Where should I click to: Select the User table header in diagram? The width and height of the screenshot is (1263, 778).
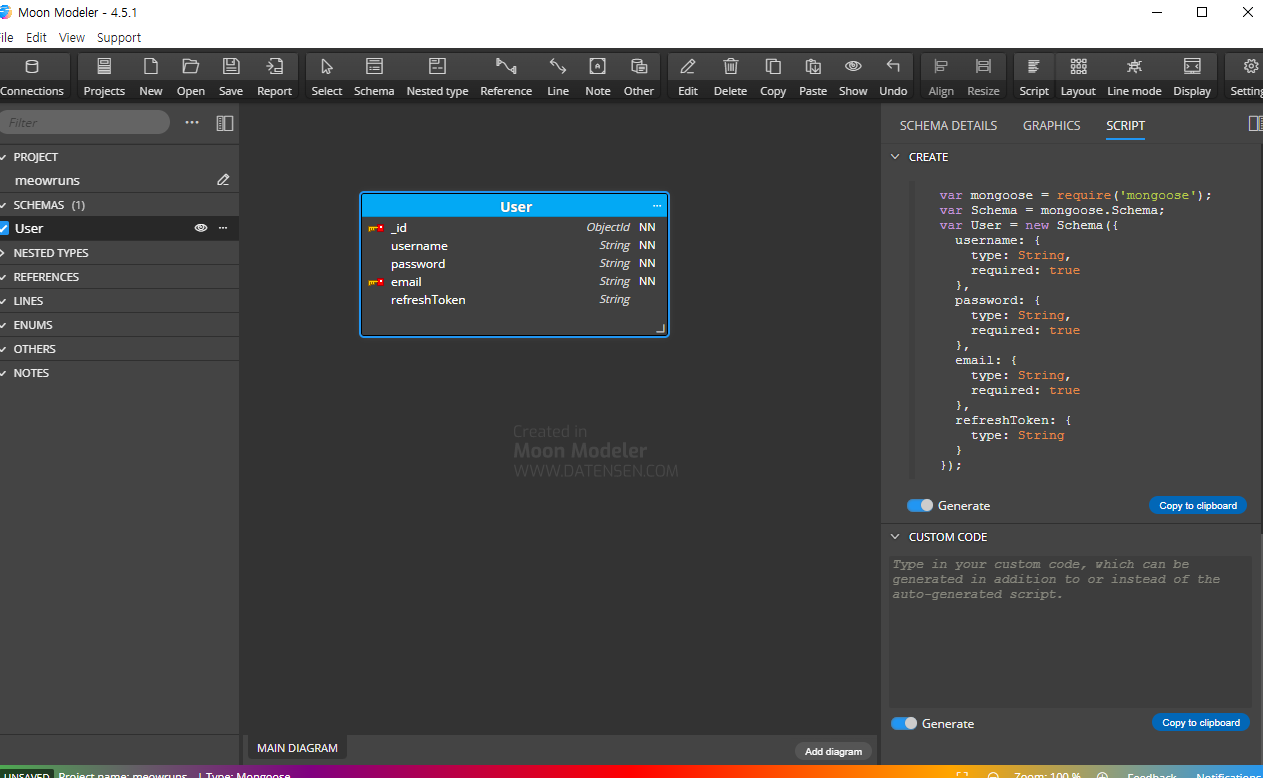[x=514, y=206]
